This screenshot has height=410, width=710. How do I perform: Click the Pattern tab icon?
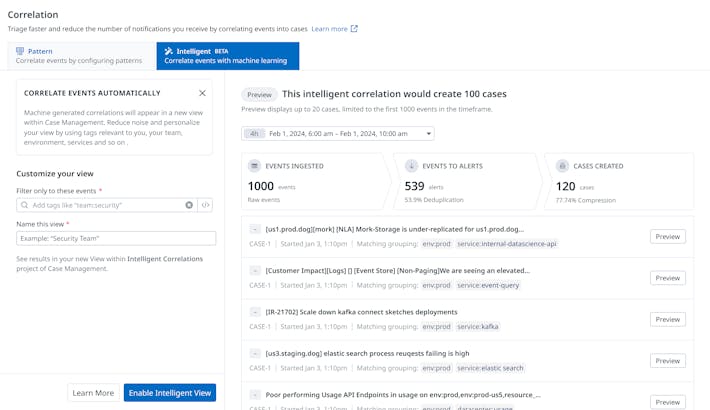(20, 51)
